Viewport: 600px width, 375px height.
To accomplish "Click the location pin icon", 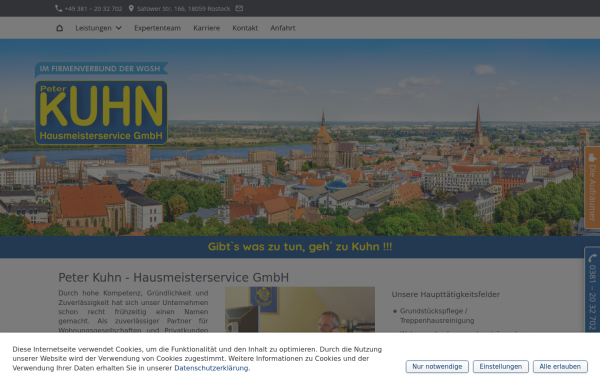I will pyautogui.click(x=131, y=8).
